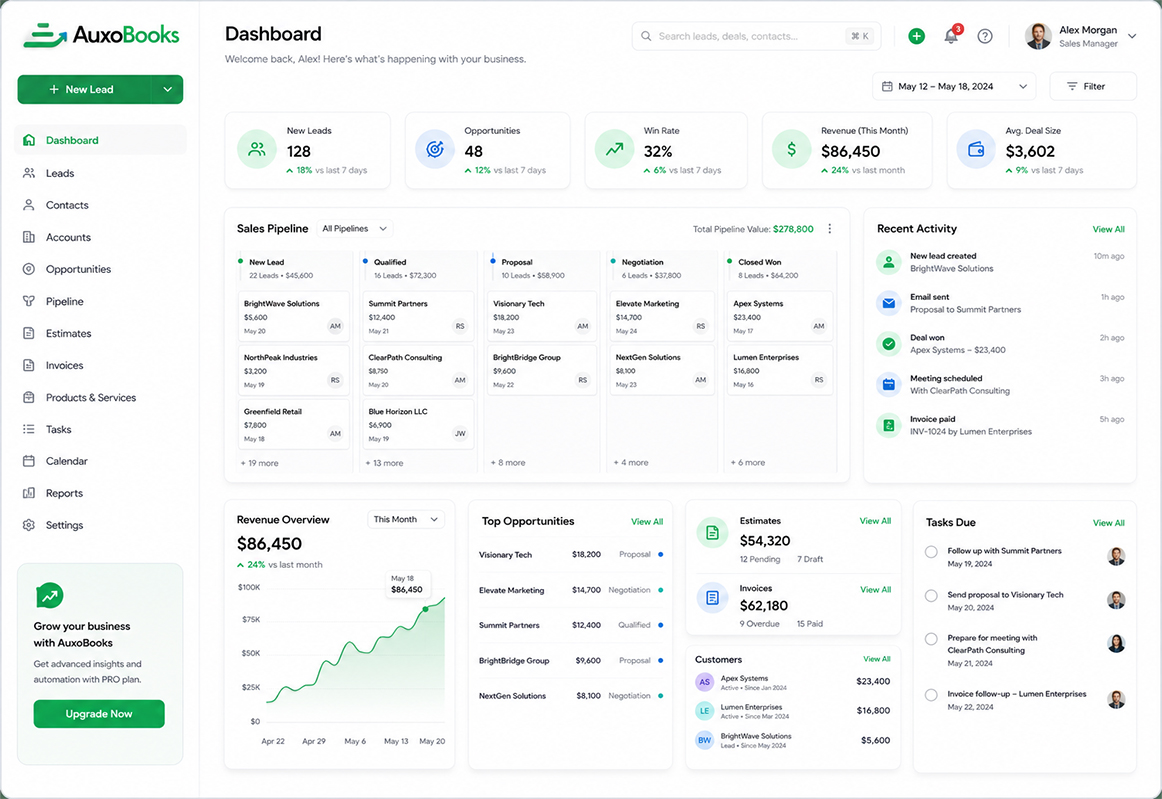Open the This Month revenue dropdown
Image resolution: width=1162 pixels, height=799 pixels.
click(x=406, y=519)
